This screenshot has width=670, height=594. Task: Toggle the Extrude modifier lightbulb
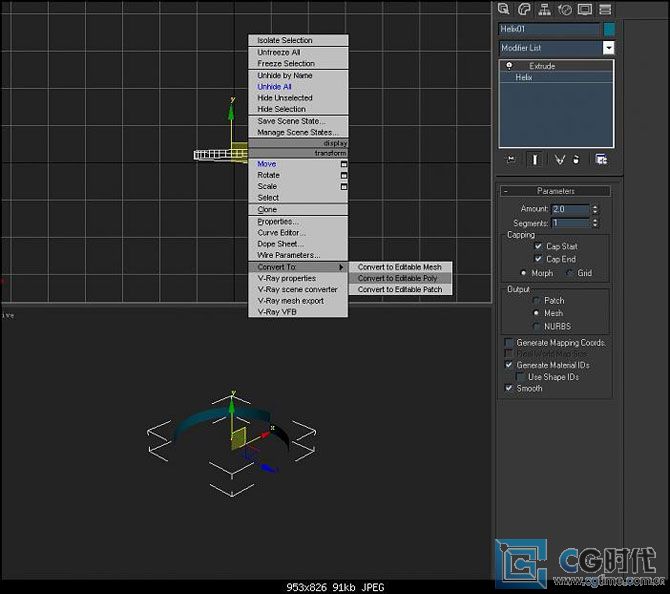click(509, 66)
